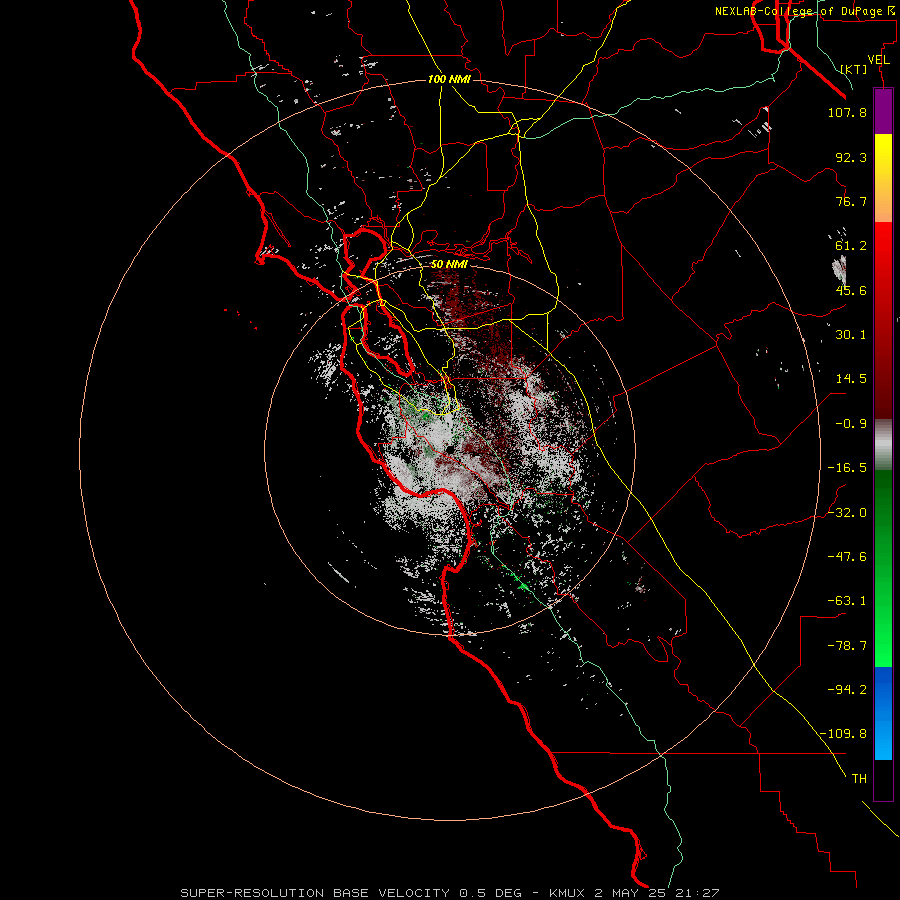900x900 pixels.
Task: Click the VEL legend title
Action: [878, 60]
